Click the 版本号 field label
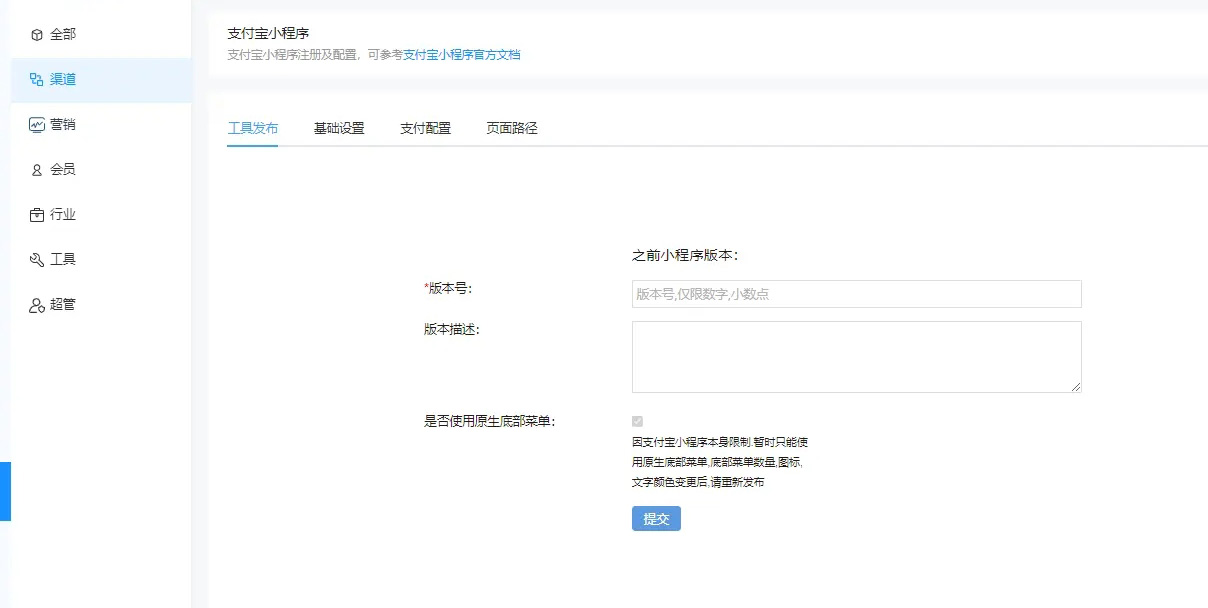 coord(448,288)
